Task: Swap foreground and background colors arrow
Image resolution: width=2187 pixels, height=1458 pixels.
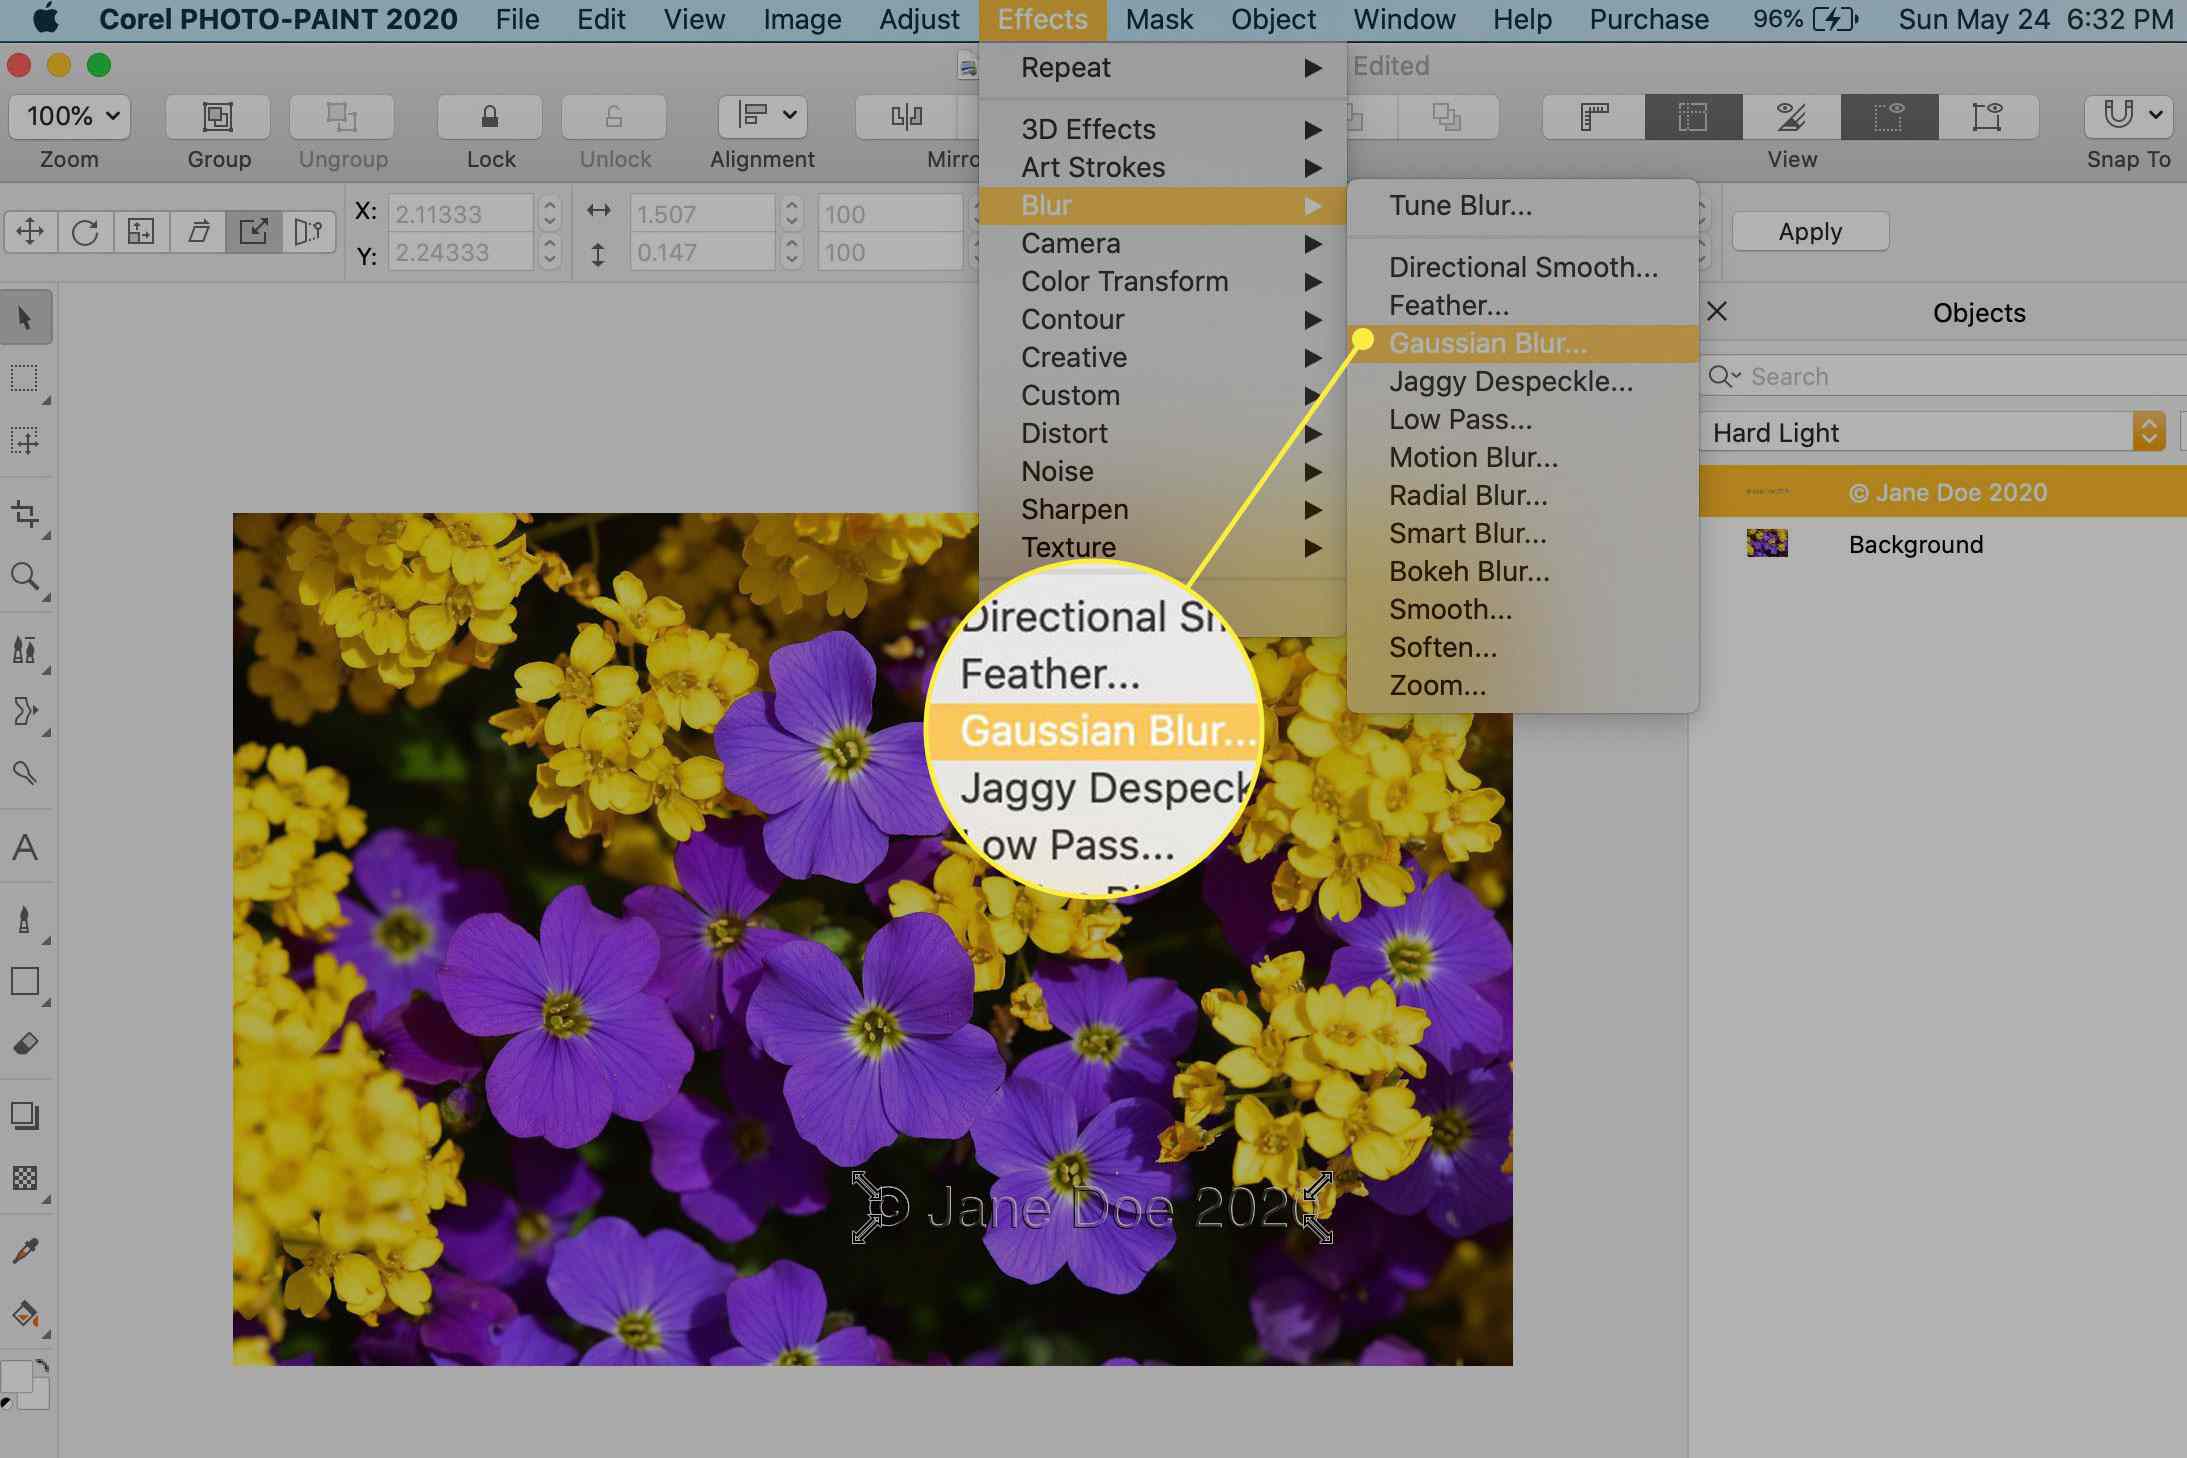Action: pyautogui.click(x=42, y=1366)
